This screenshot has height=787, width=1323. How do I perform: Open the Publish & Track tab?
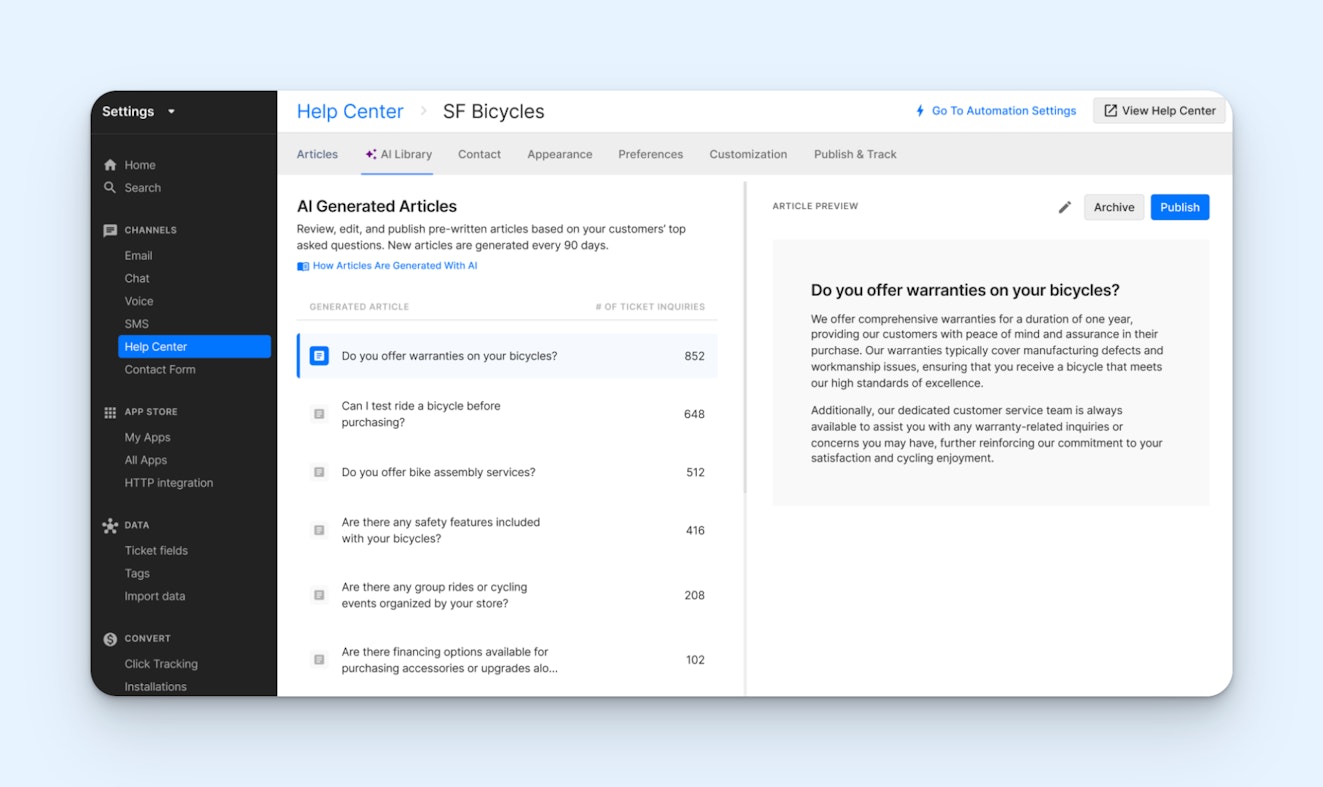pyautogui.click(x=854, y=154)
